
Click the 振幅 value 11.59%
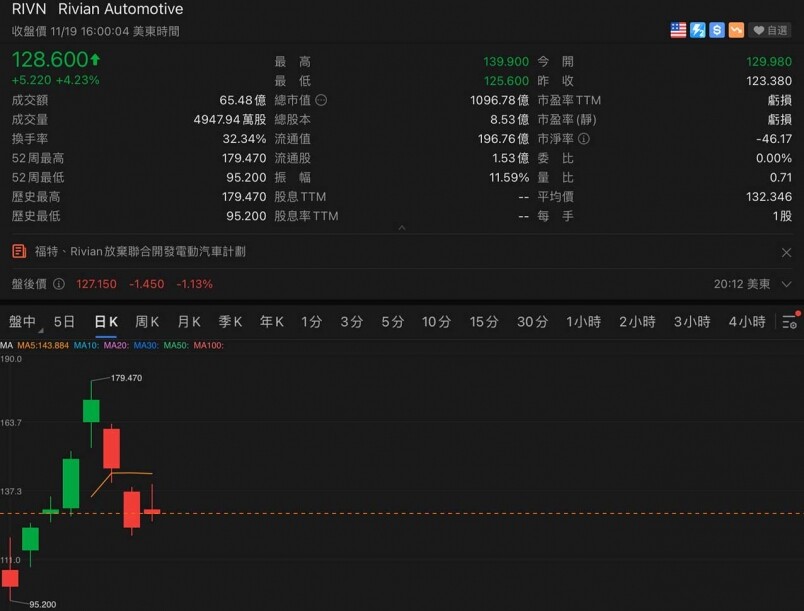click(509, 177)
